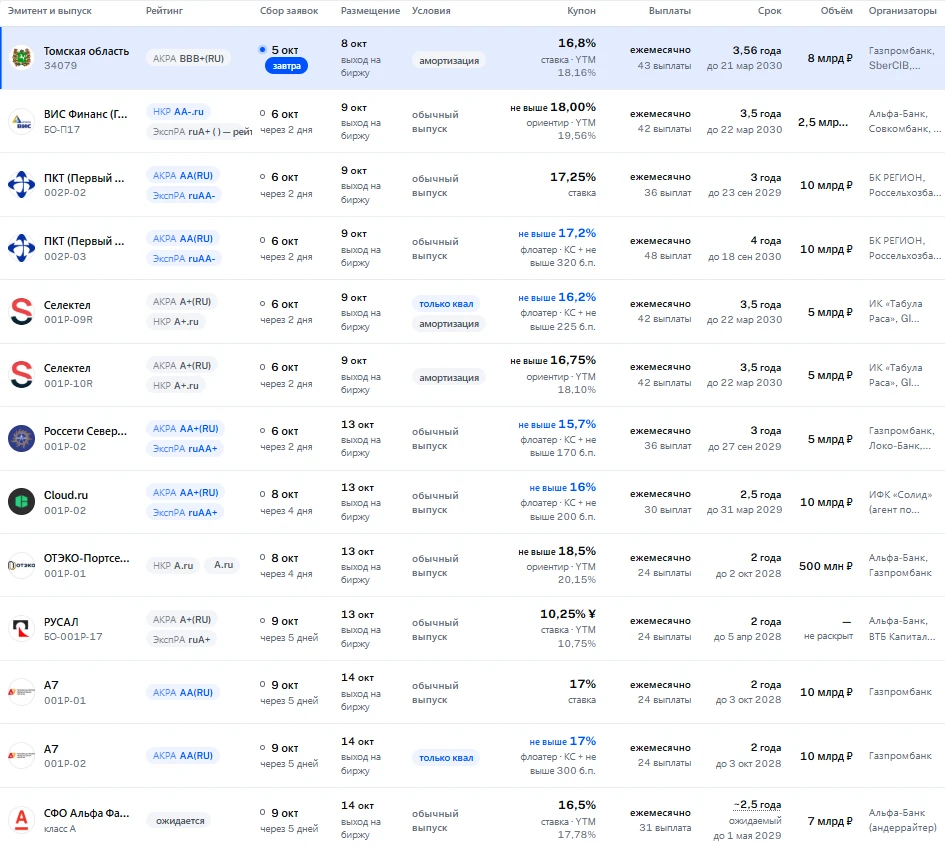Click the "только квал" tag for Селектел 001P-09R
The width and height of the screenshot is (945, 846).
(446, 304)
